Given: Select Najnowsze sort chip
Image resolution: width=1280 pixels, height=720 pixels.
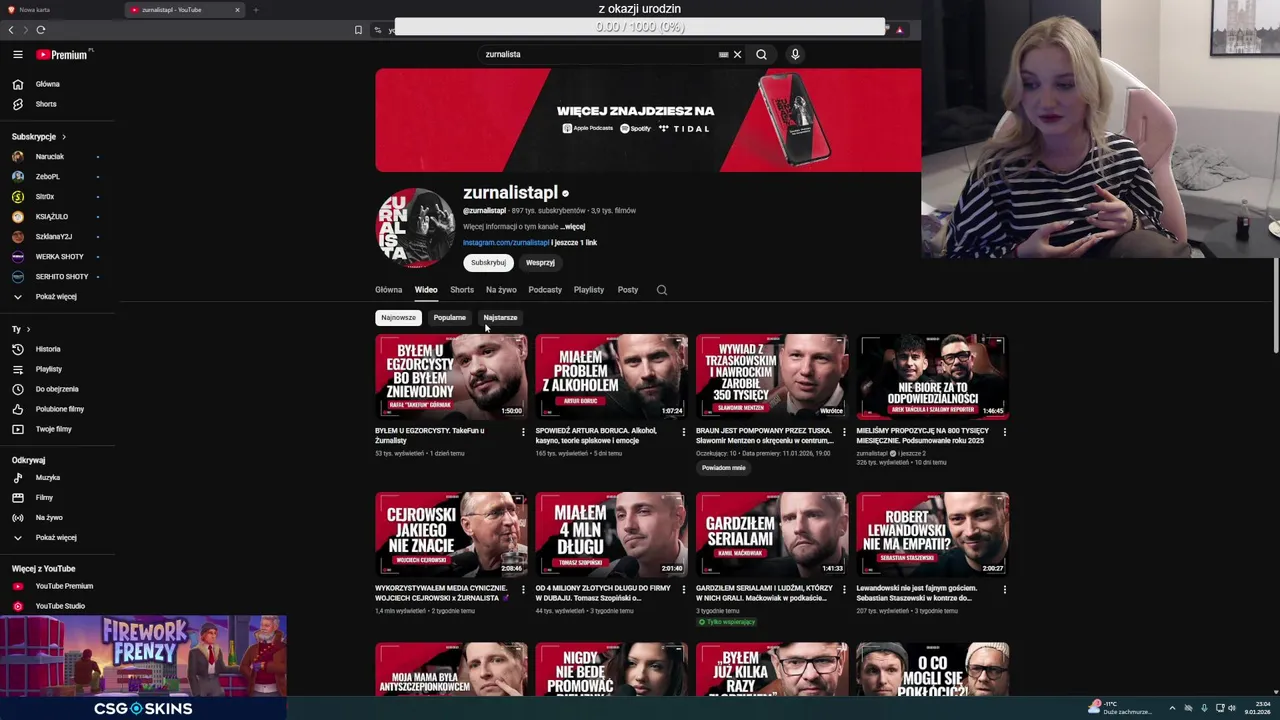Looking at the screenshot, I should coord(398,318).
